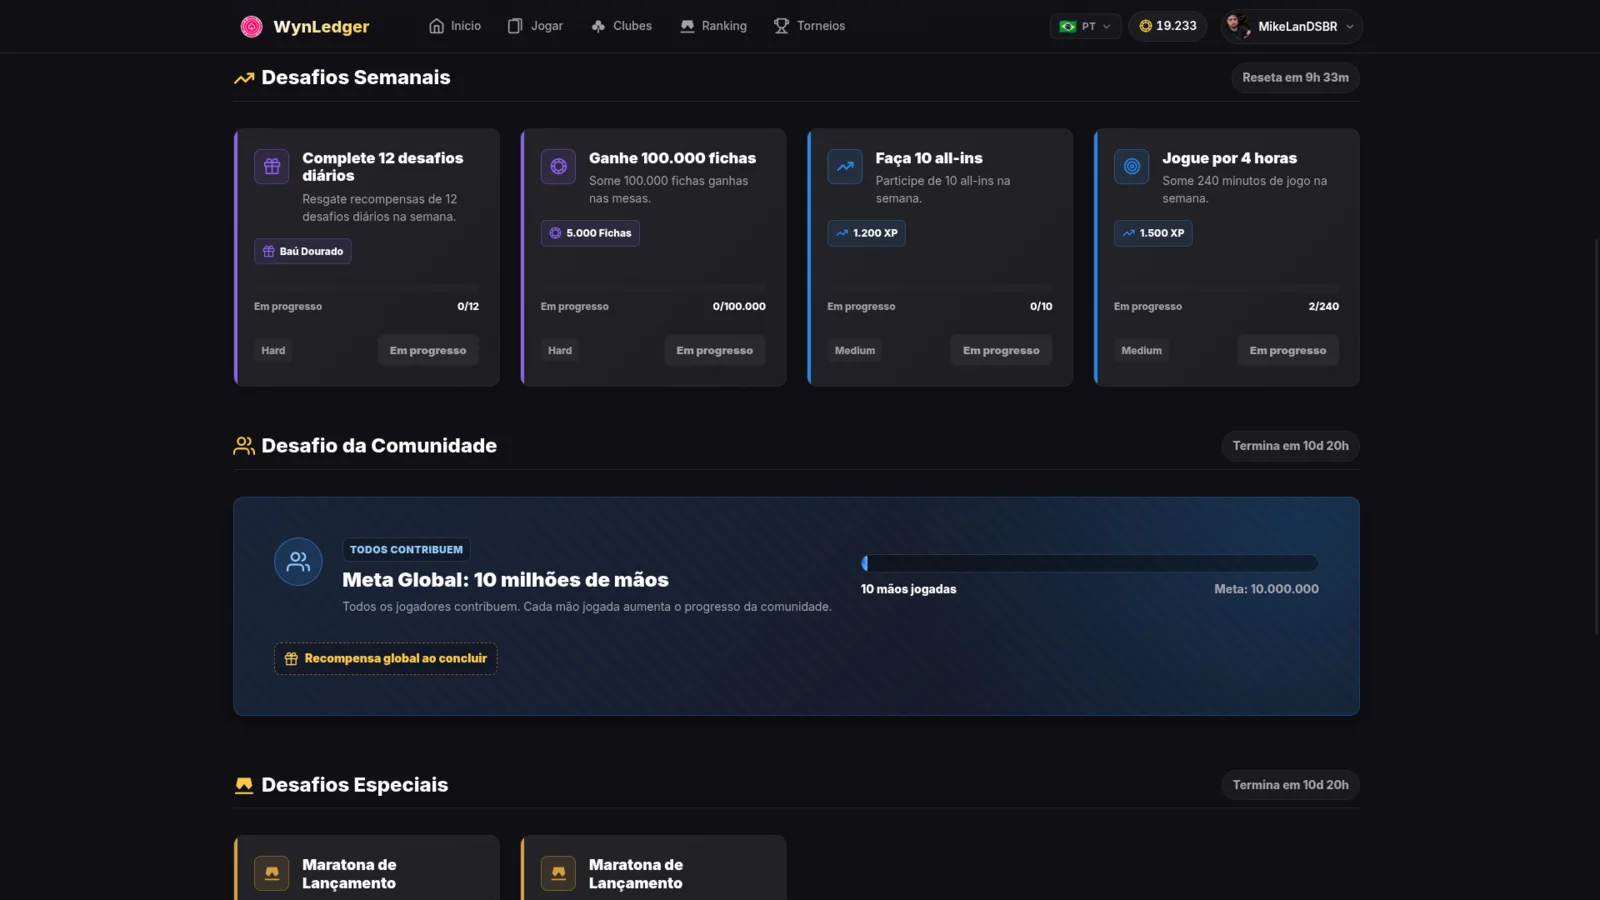
Task: Click Termina em 10d 20h beside Desafio da Comunidade
Action: click(1290, 446)
